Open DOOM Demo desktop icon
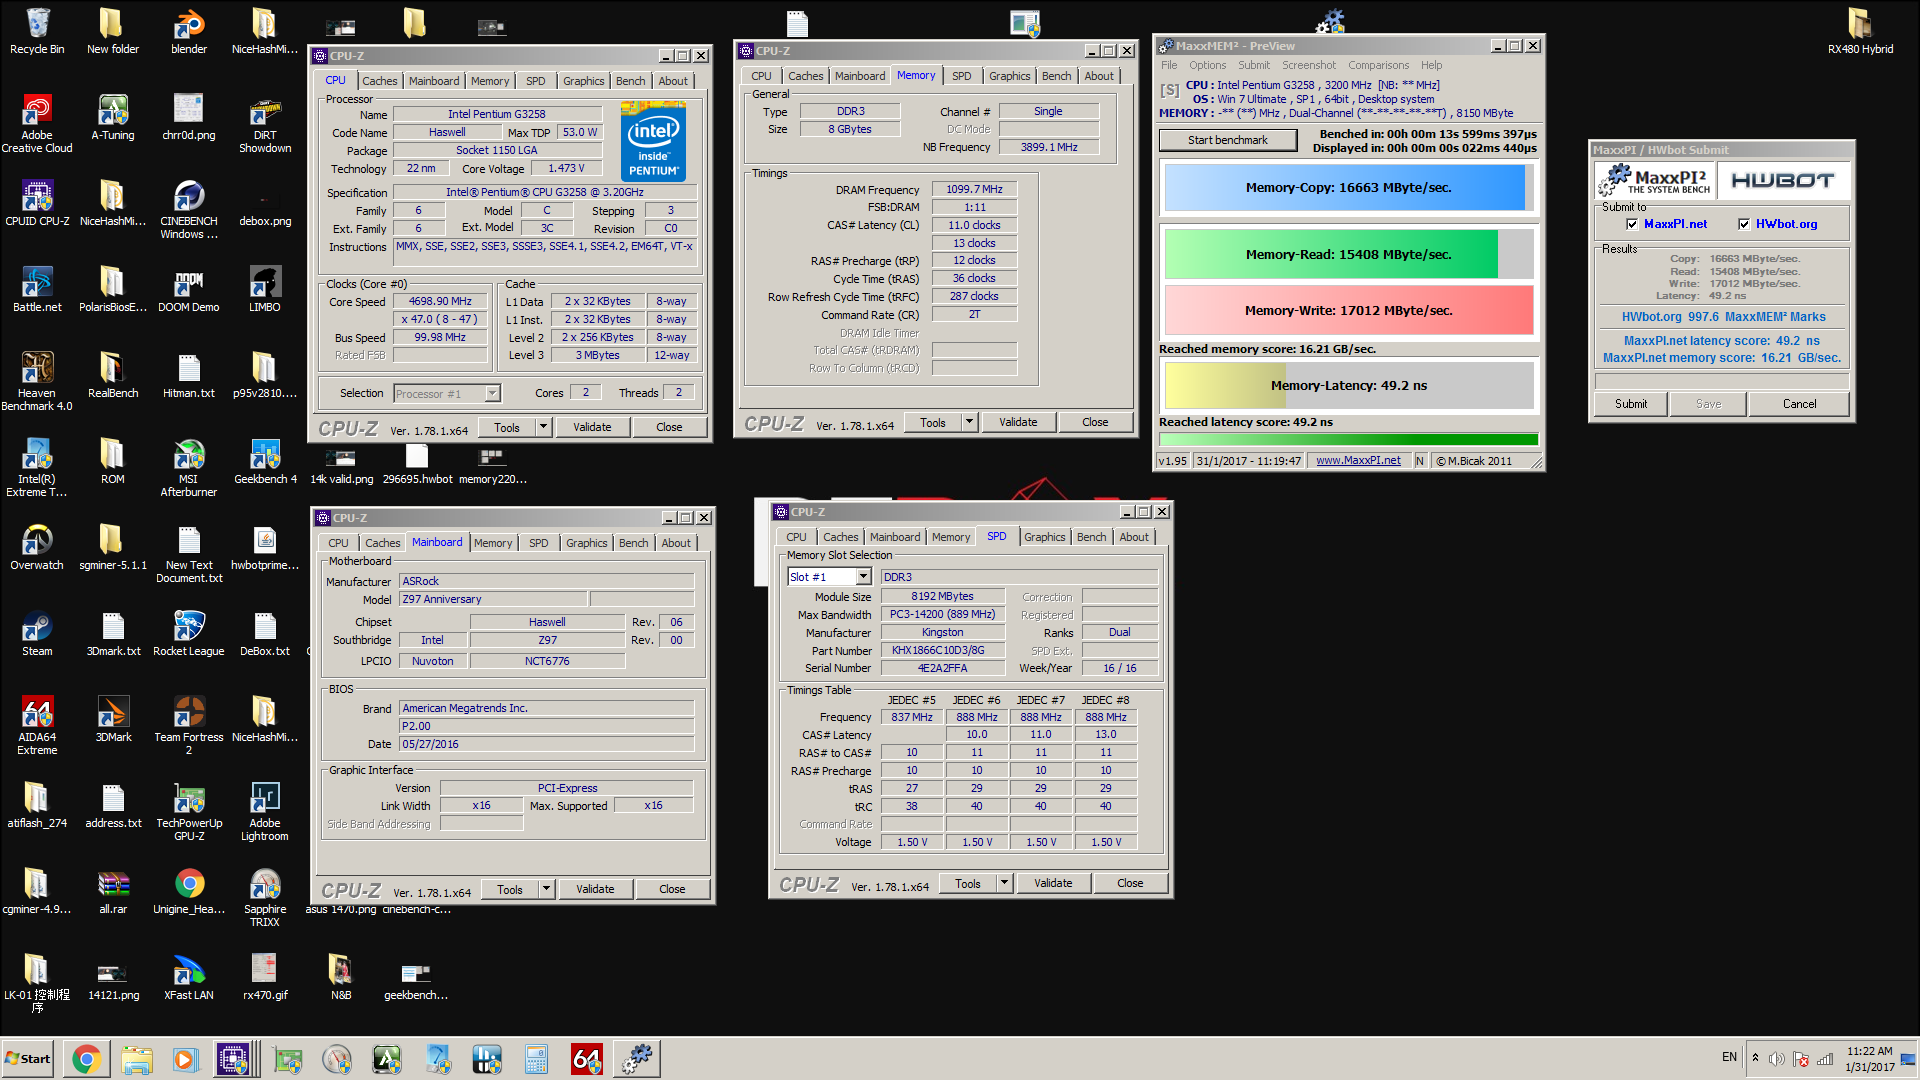The width and height of the screenshot is (1920, 1080). [x=189, y=290]
